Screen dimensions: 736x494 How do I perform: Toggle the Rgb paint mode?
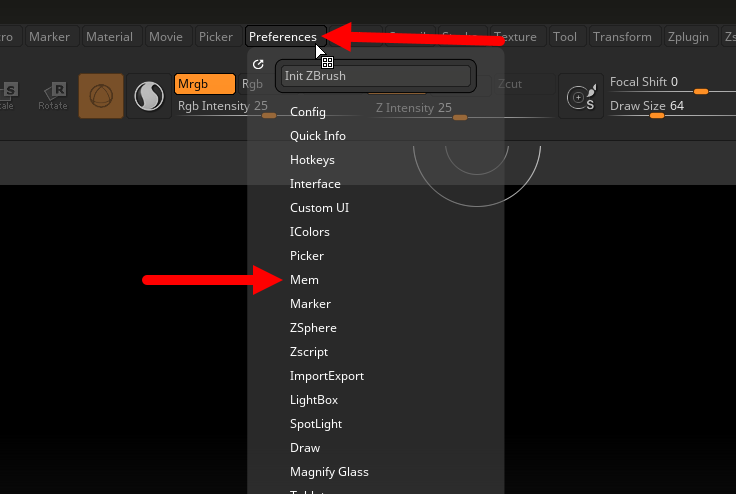point(253,84)
